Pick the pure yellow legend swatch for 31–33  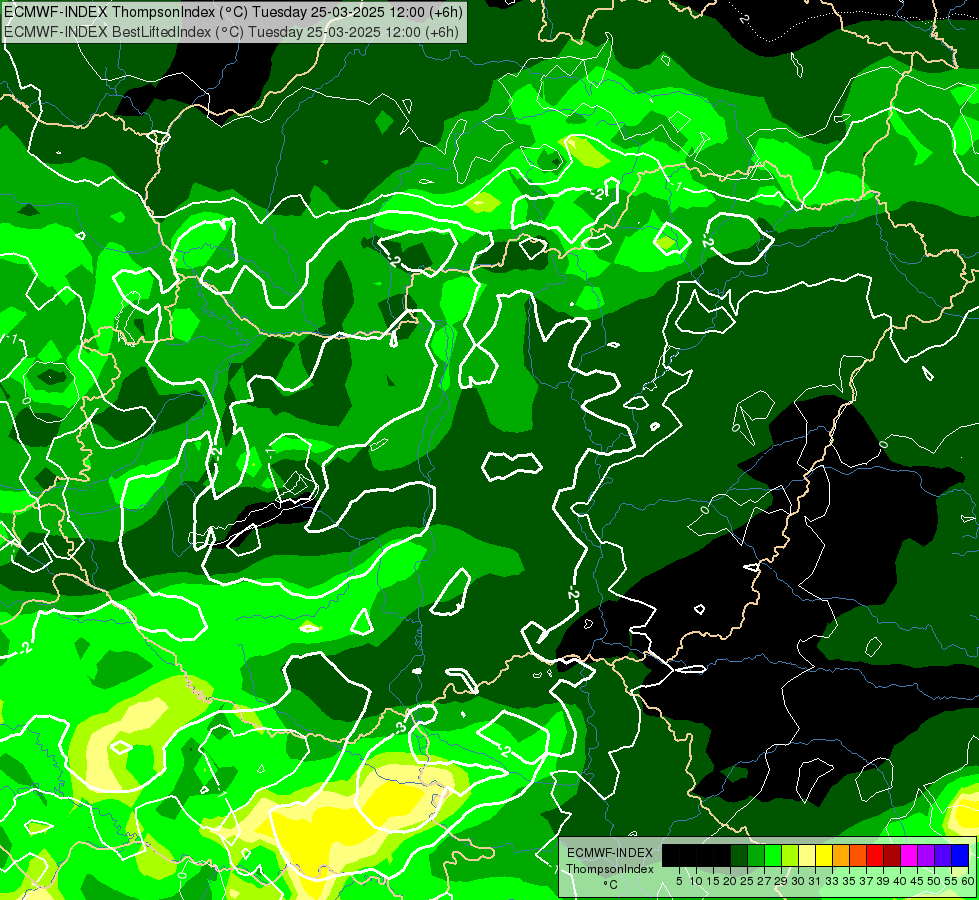point(824,855)
